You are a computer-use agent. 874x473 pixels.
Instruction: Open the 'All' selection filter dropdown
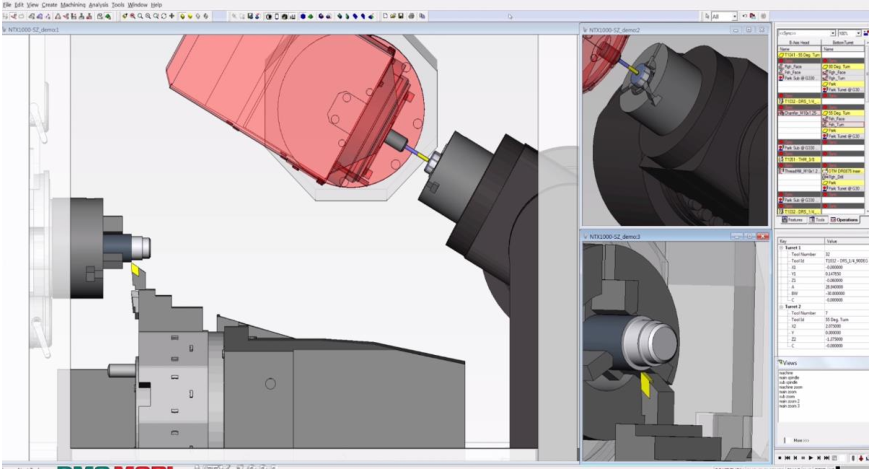point(734,17)
